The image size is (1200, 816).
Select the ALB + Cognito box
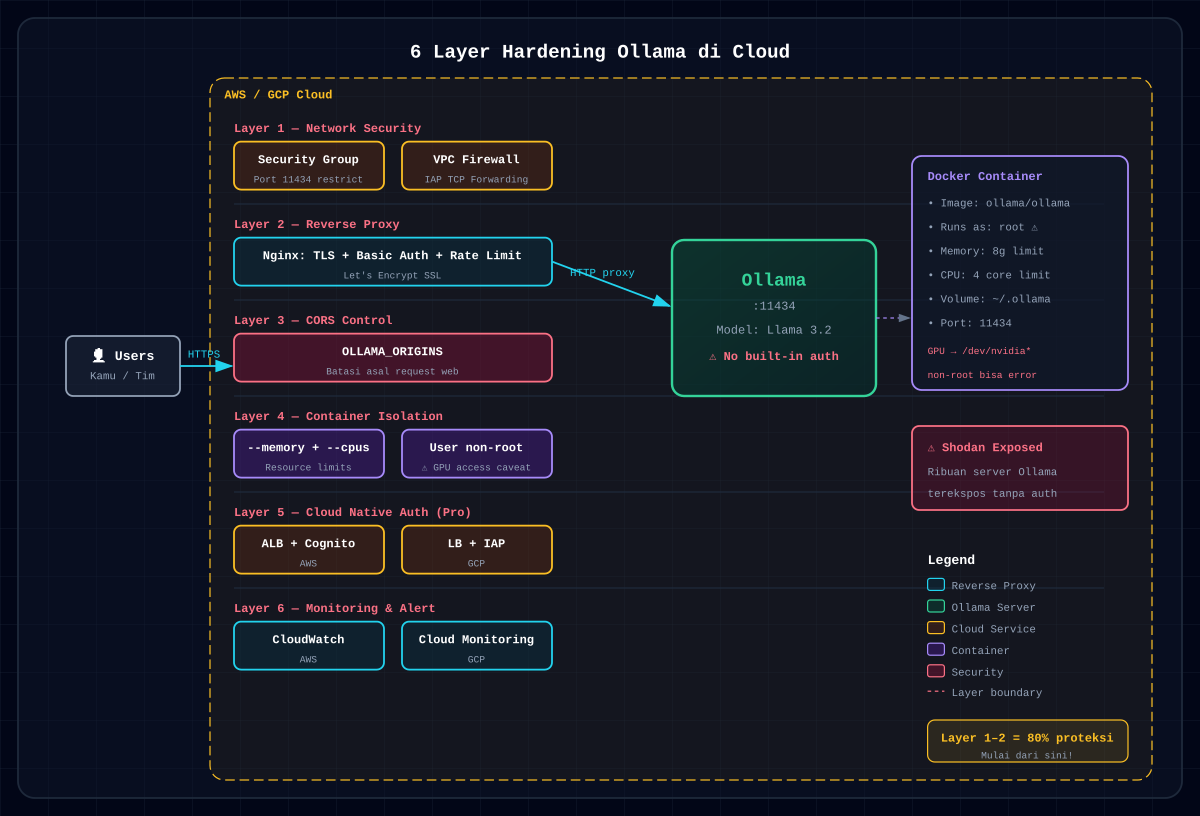[309, 550]
